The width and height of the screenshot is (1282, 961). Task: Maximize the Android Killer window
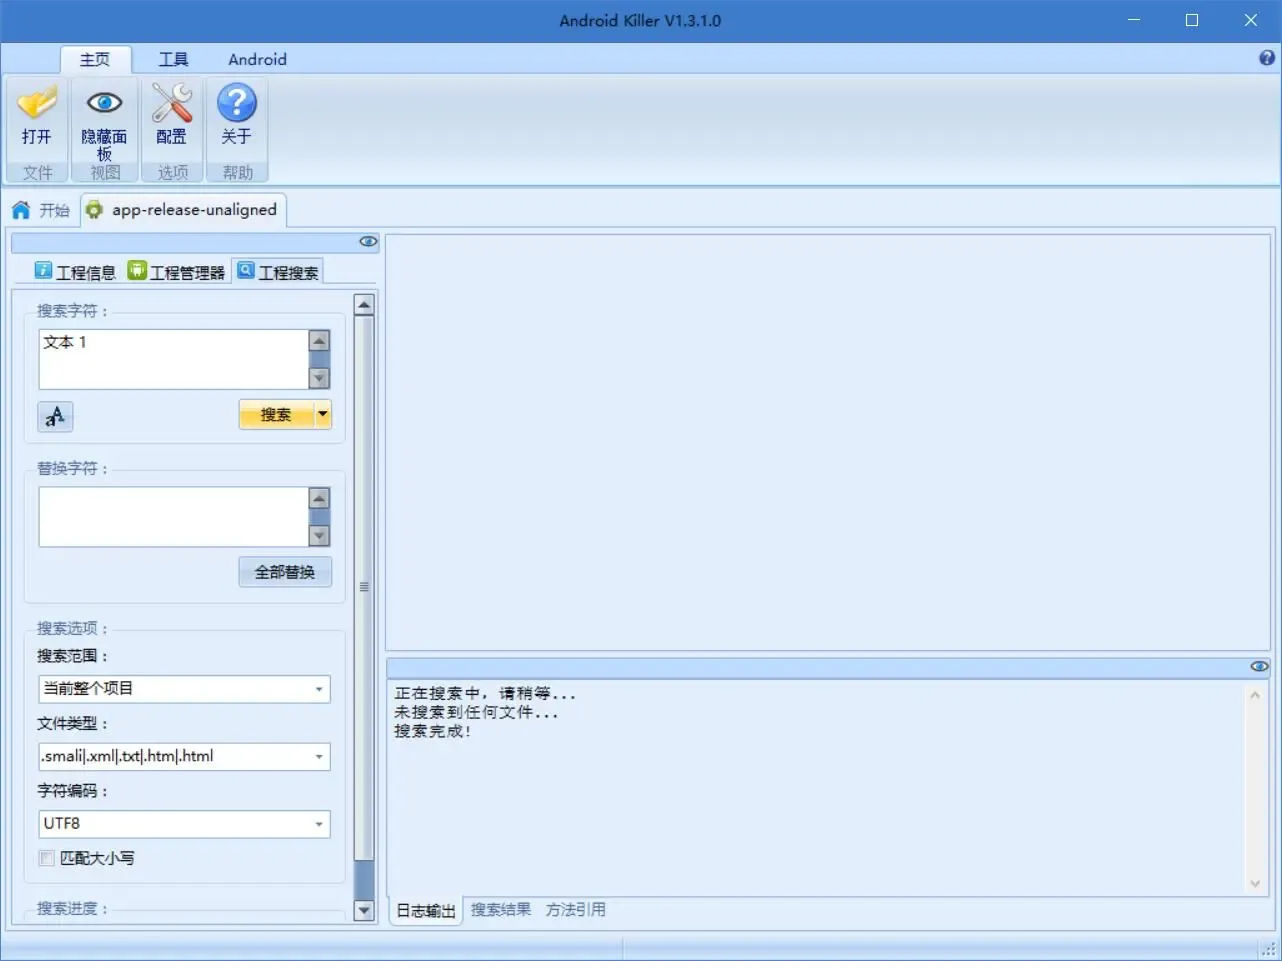point(1192,20)
